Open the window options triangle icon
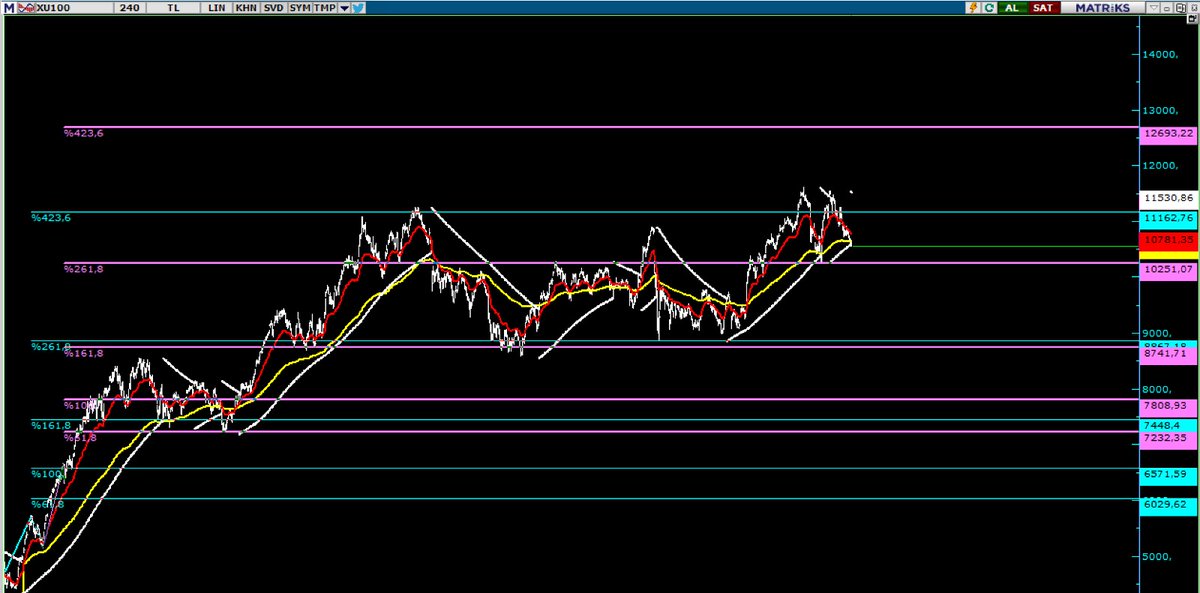The image size is (1200, 593). pyautogui.click(x=1152, y=7)
